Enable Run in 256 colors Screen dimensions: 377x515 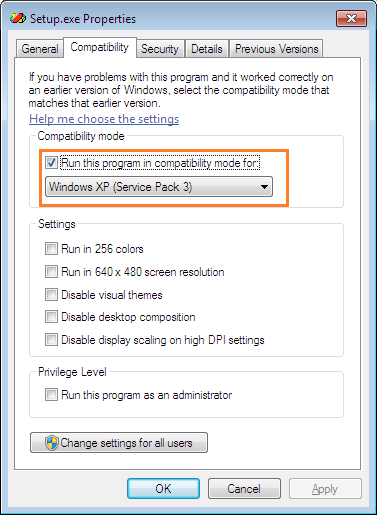pyautogui.click(x=51, y=249)
